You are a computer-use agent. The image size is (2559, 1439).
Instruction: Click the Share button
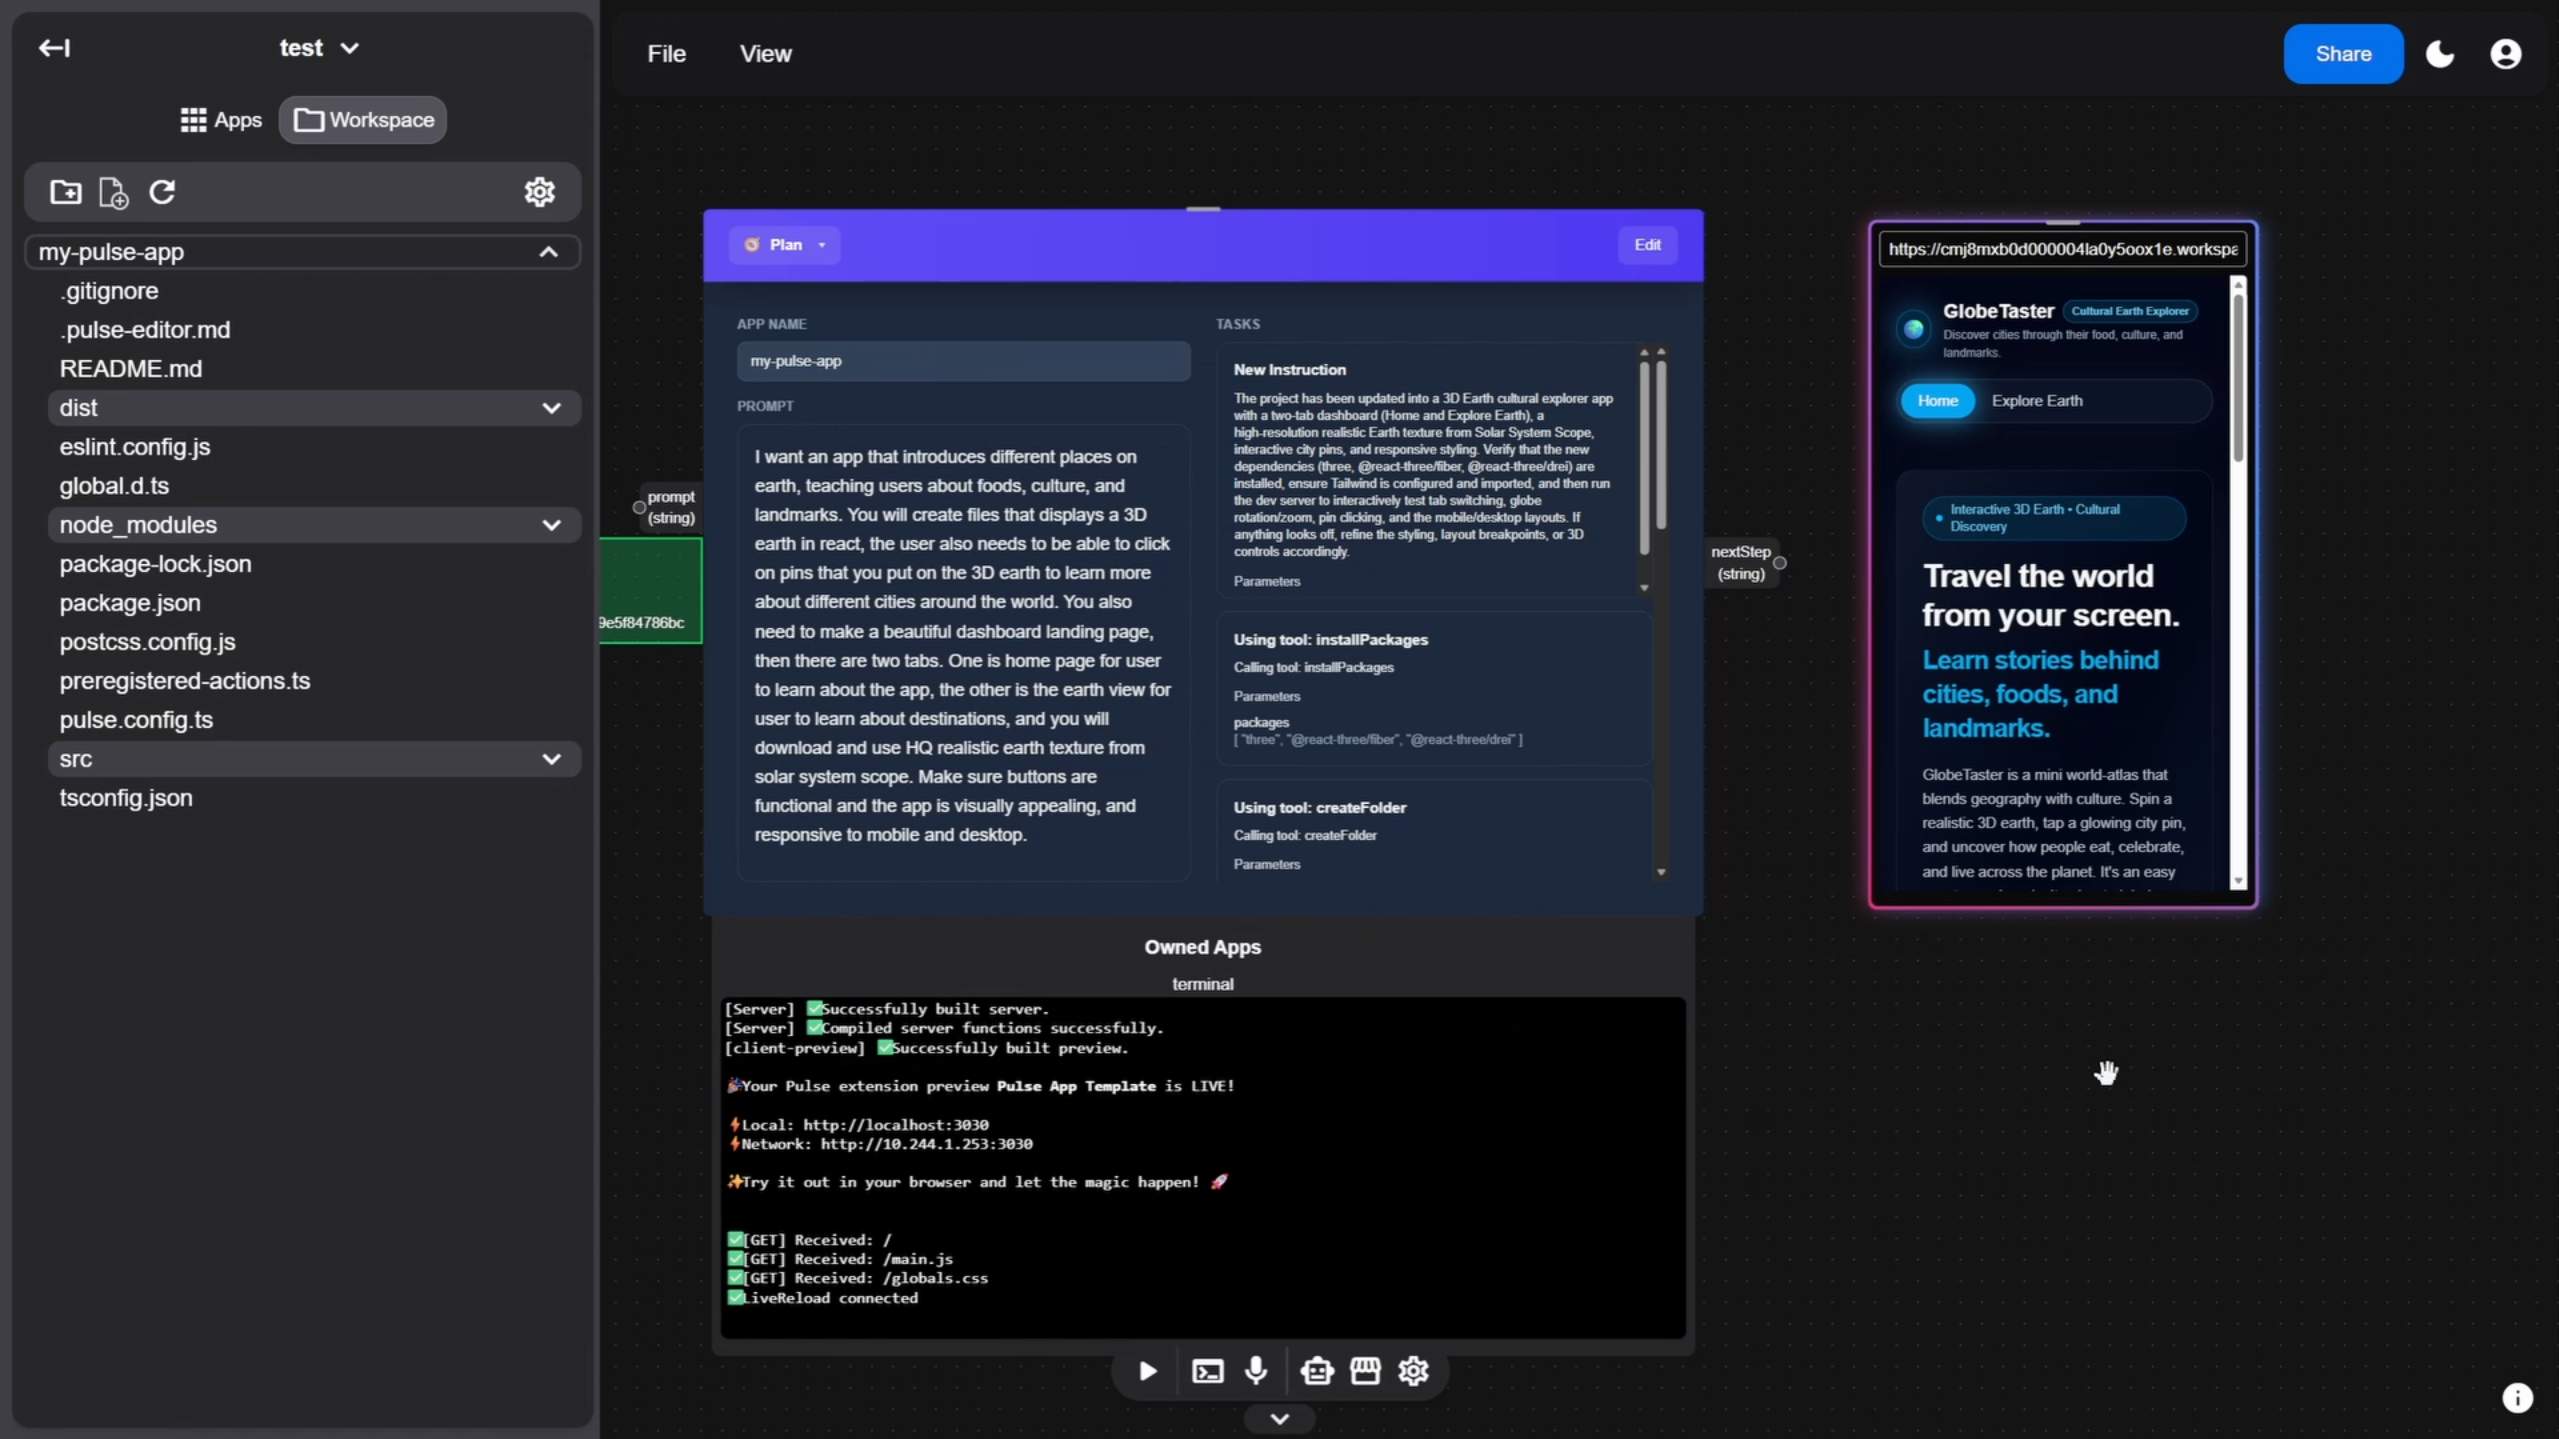click(x=2341, y=53)
